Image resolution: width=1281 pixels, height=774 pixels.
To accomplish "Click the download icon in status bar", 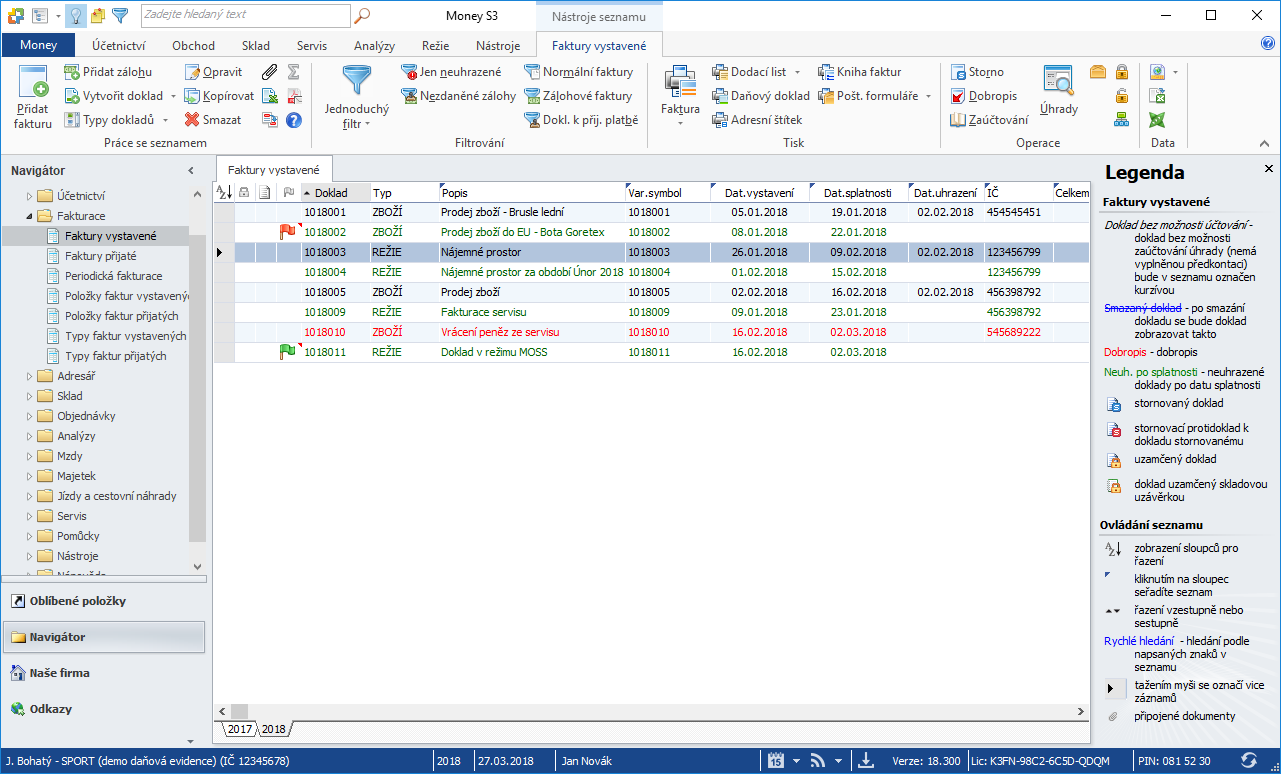I will [866, 760].
